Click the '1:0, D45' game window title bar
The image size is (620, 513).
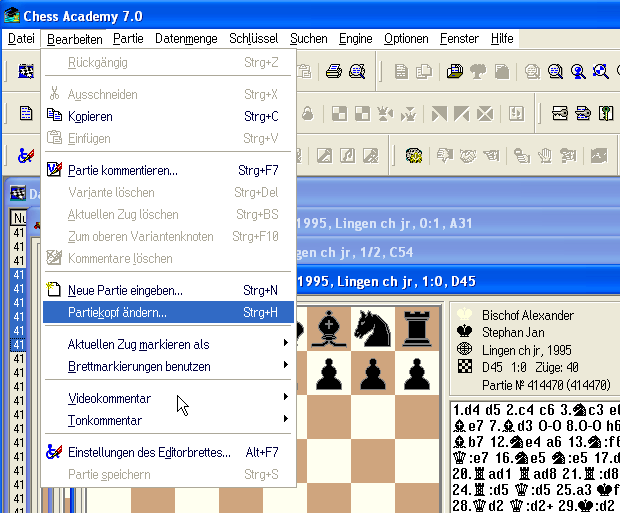pos(458,281)
